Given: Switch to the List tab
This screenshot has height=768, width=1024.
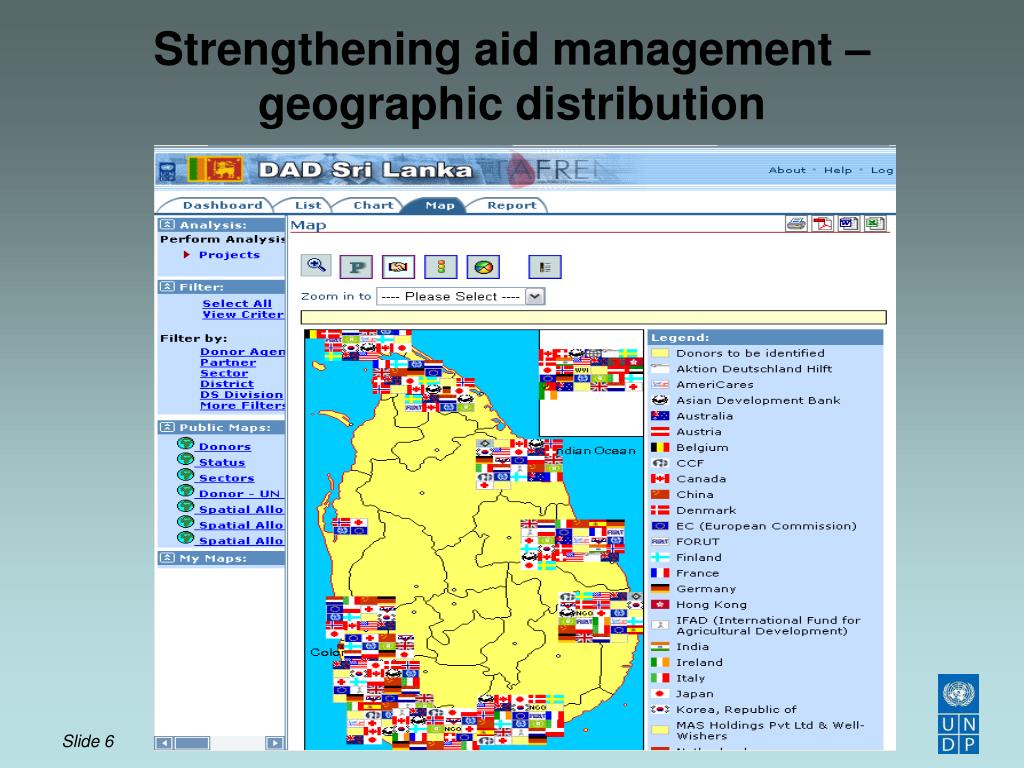Looking at the screenshot, I should tap(308, 205).
